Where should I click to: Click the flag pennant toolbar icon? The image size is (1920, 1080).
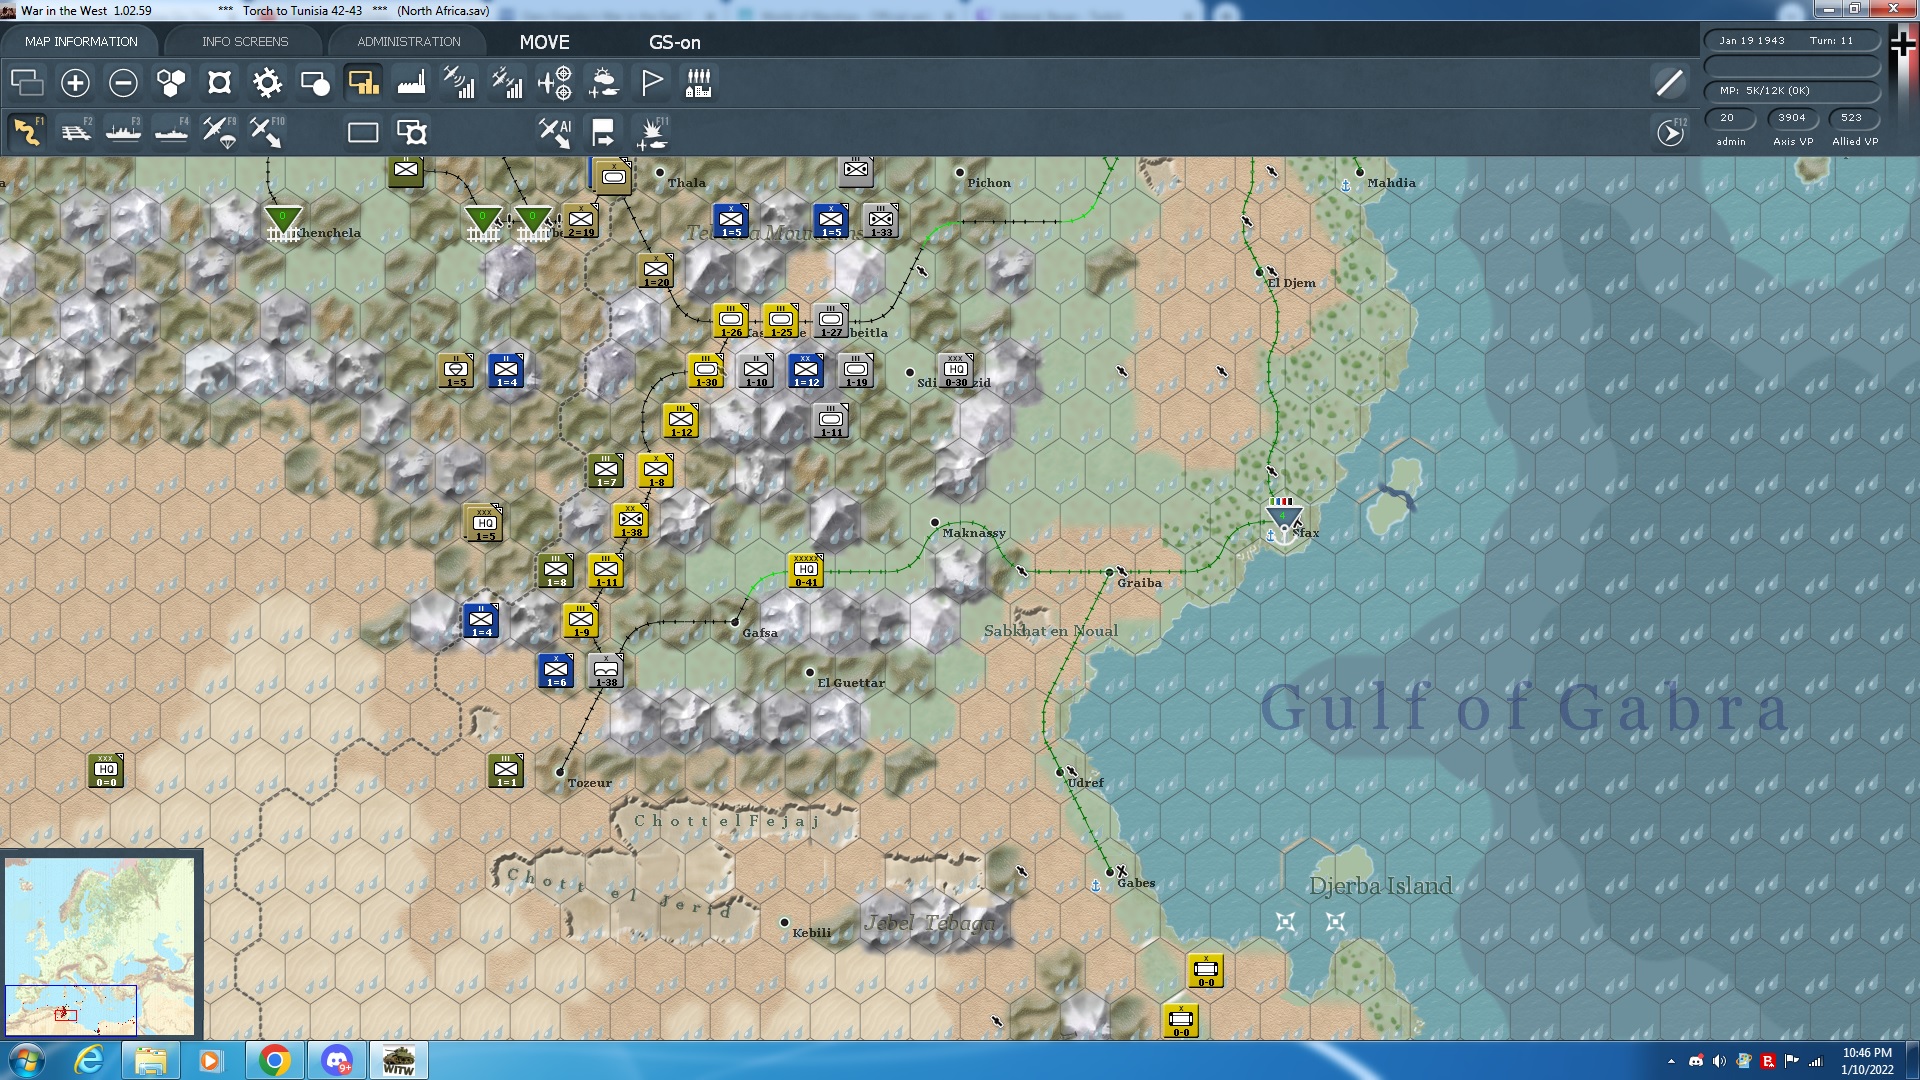point(651,82)
